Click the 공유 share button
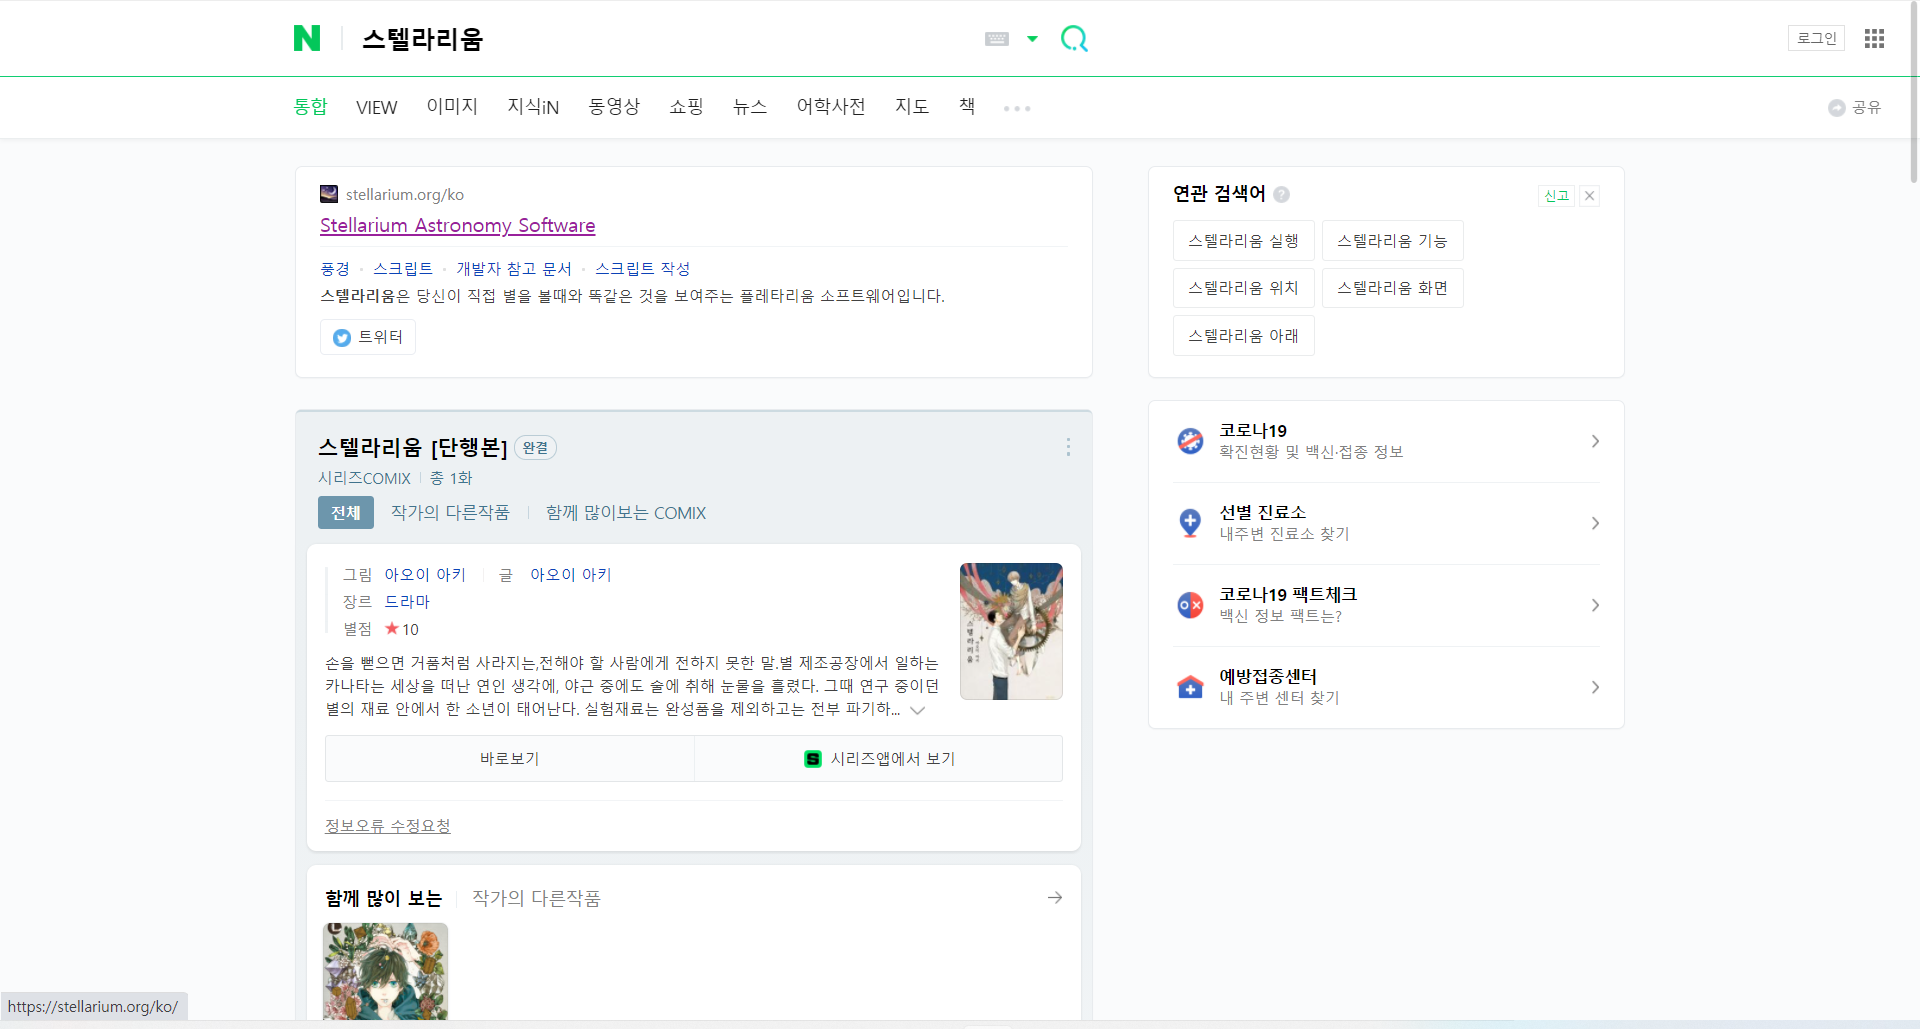The height and width of the screenshot is (1029, 1920). click(1855, 107)
